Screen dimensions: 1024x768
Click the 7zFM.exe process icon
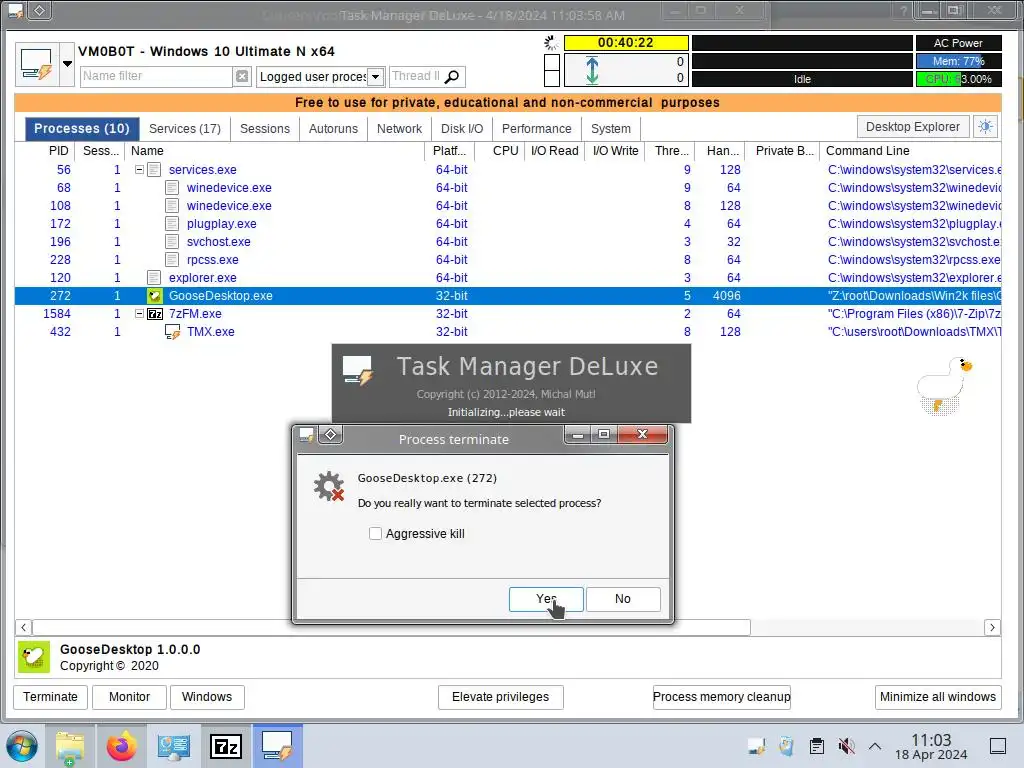click(x=155, y=314)
